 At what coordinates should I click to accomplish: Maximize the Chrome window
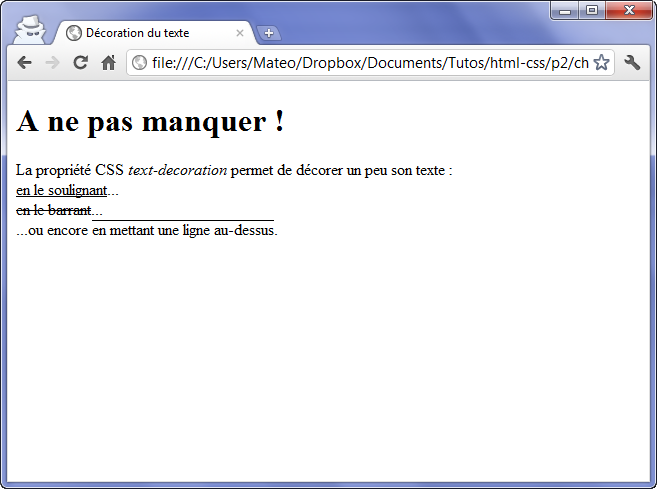(592, 10)
